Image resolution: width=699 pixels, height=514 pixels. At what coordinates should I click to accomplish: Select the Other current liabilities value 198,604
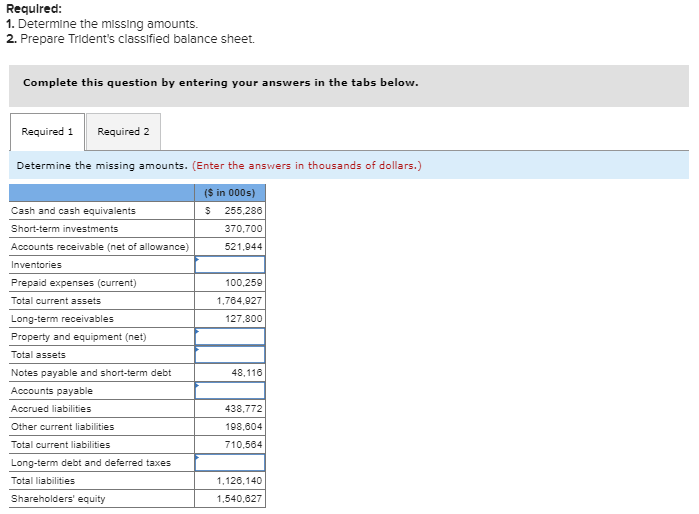tap(243, 427)
